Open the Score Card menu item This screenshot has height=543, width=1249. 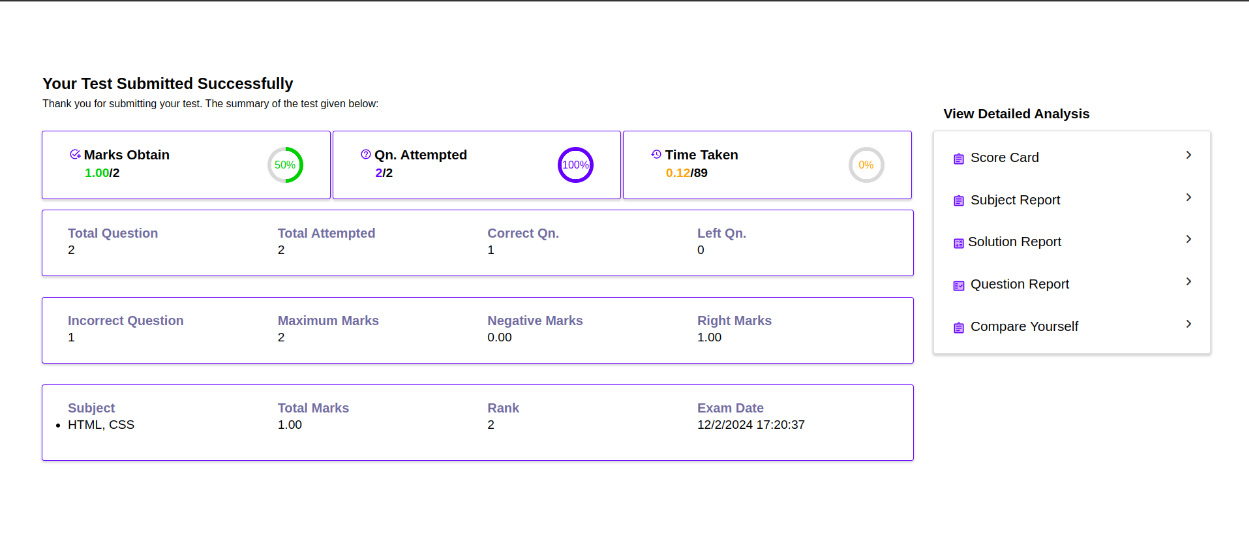point(1004,158)
